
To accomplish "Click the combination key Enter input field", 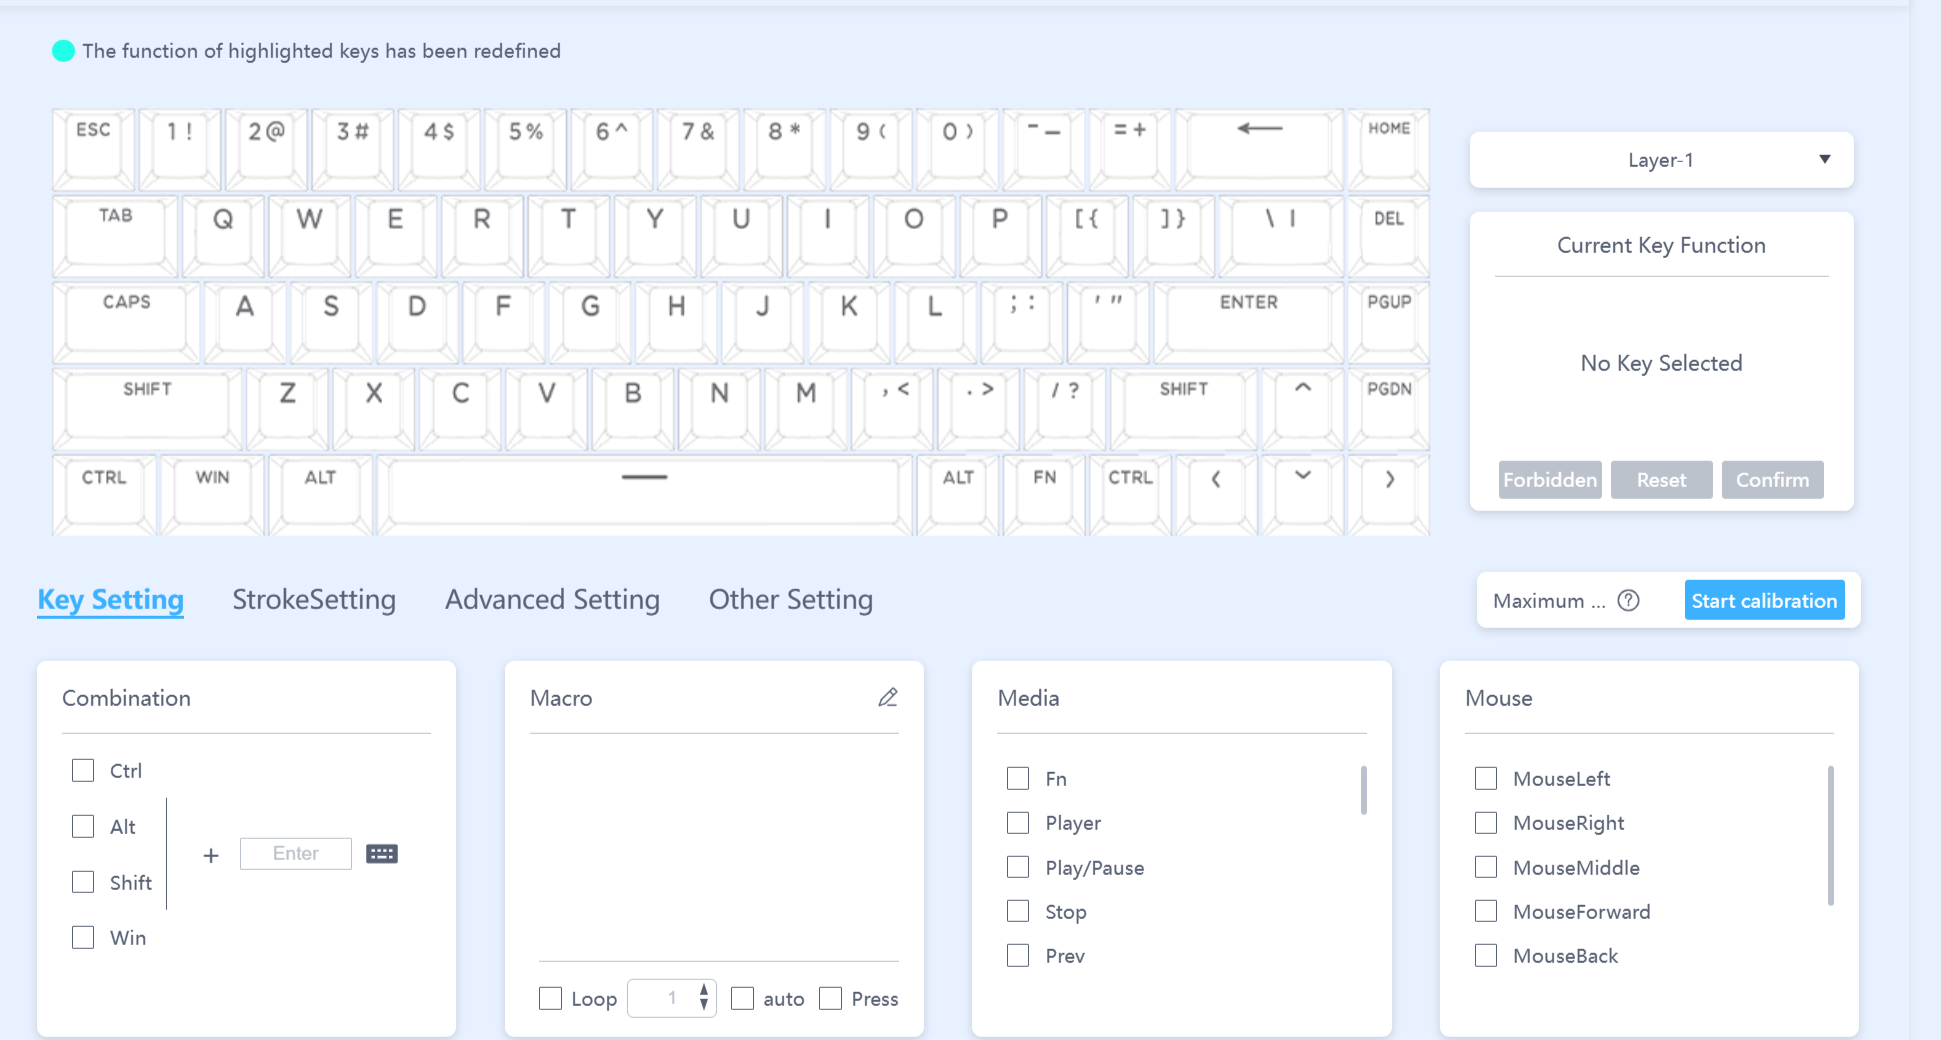I will (x=296, y=853).
